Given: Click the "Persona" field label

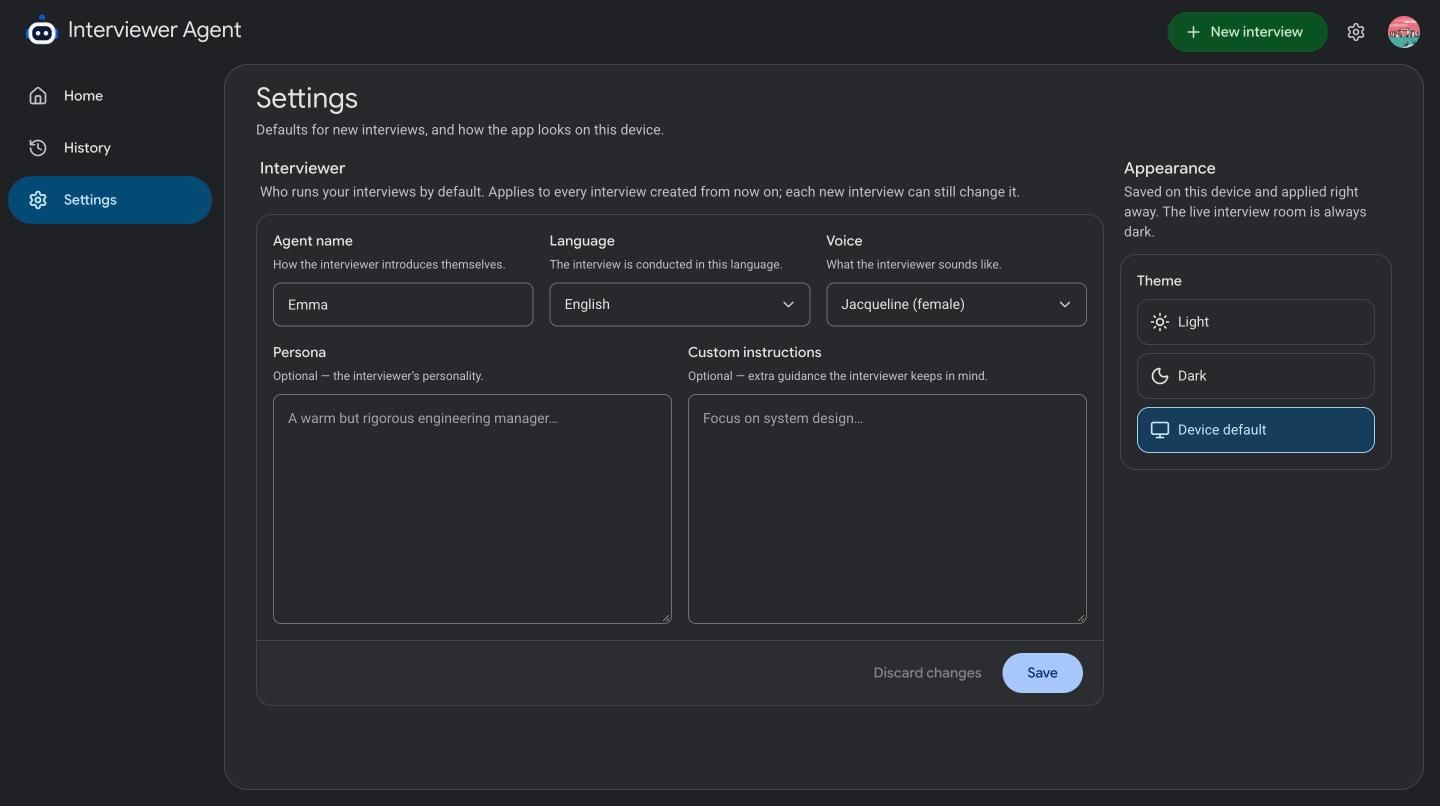Looking at the screenshot, I should click(299, 352).
